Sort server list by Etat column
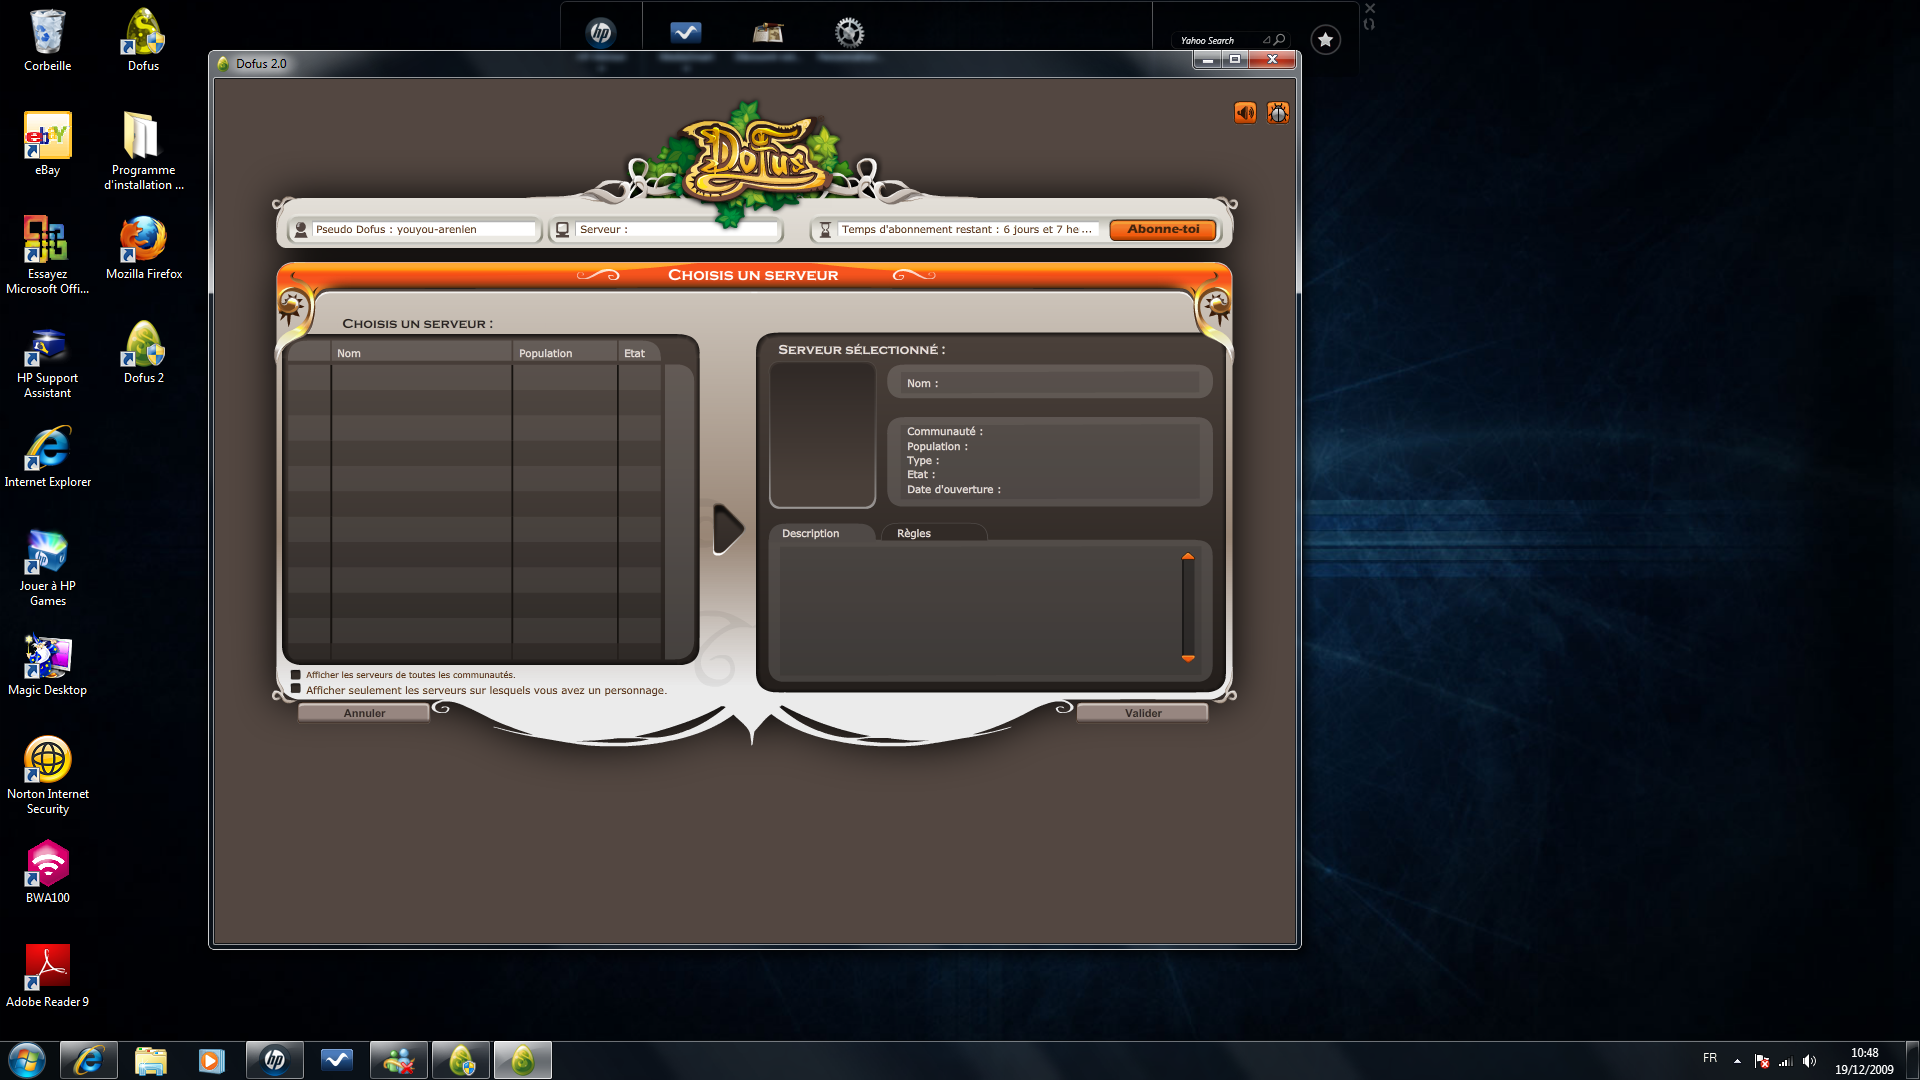This screenshot has width=1920, height=1080. pyautogui.click(x=640, y=353)
